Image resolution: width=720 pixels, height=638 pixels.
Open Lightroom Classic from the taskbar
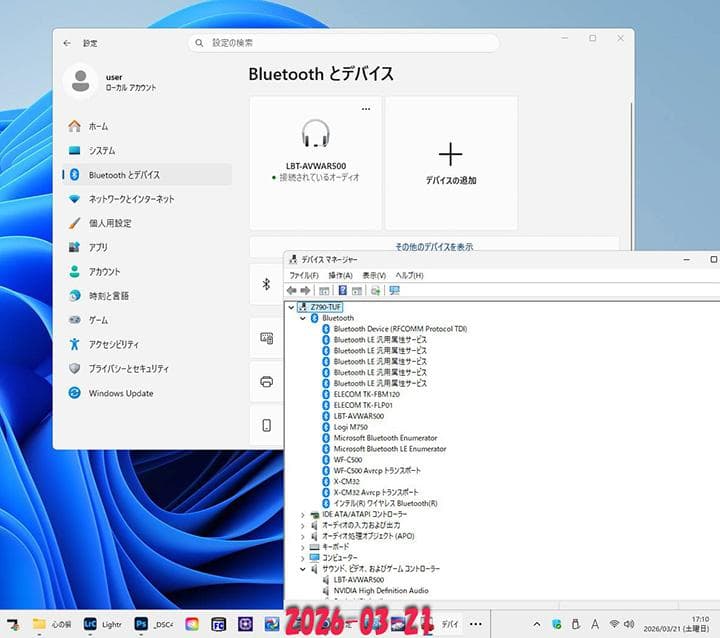pyautogui.click(x=102, y=624)
